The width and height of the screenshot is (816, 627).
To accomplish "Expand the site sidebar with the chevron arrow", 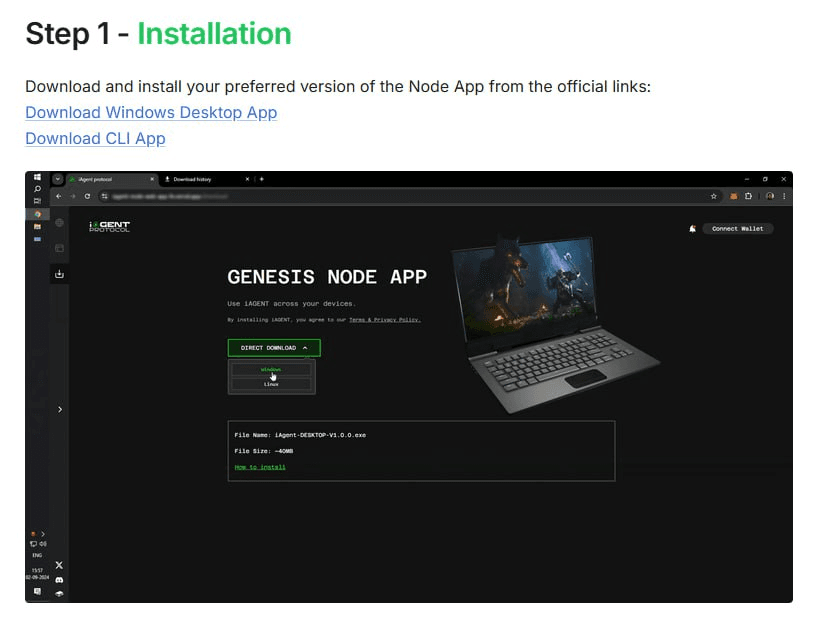I will (x=60, y=410).
